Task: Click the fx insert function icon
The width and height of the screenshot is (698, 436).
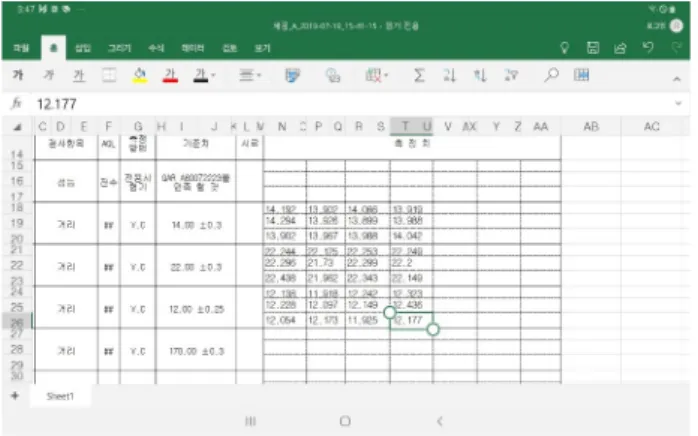Action: click(16, 104)
